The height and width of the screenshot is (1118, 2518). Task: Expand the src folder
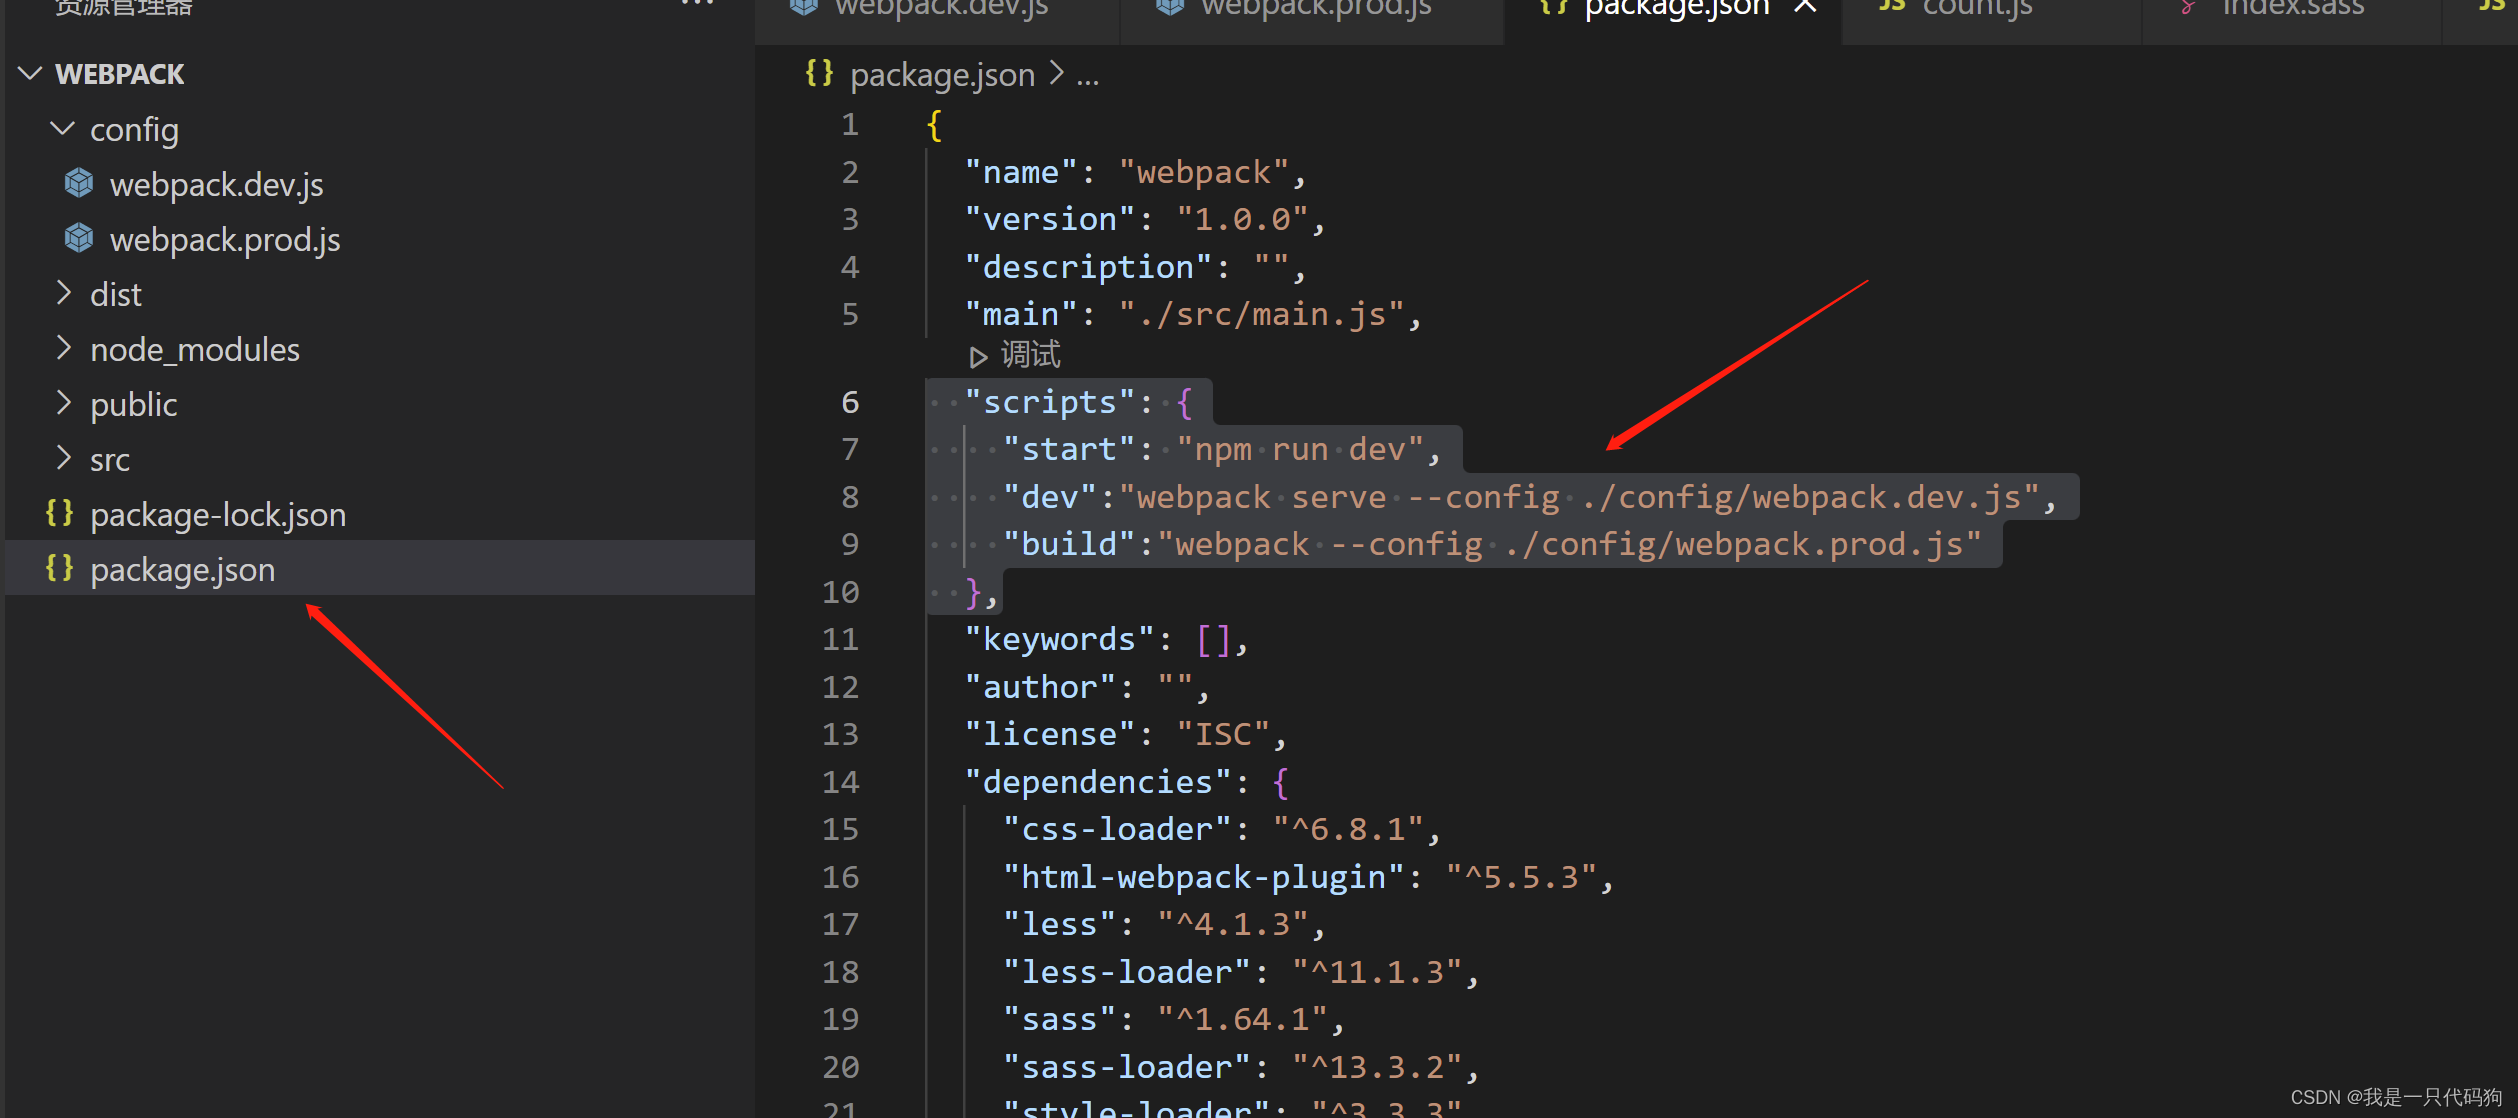[63, 459]
